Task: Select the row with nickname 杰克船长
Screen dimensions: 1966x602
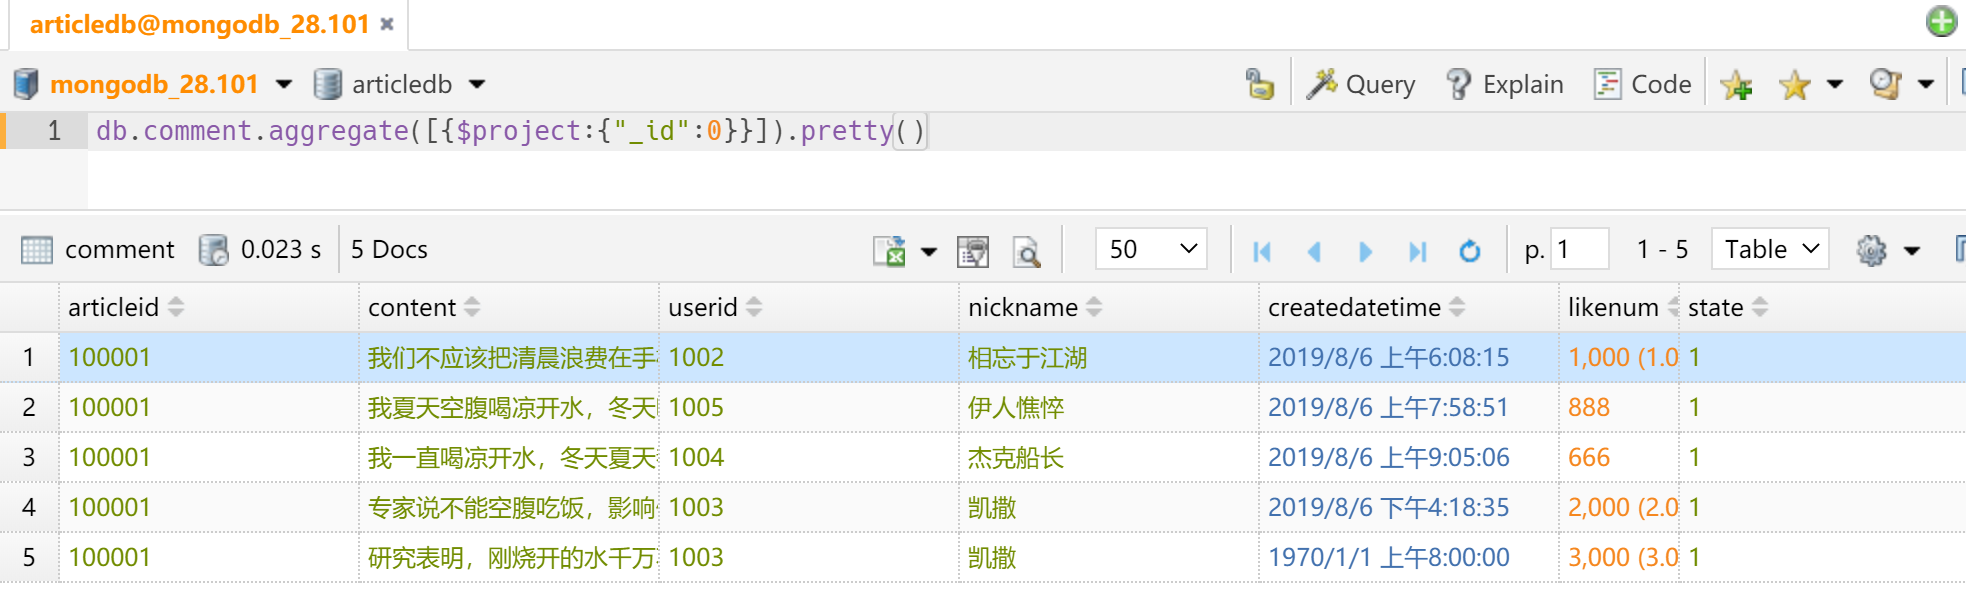Action: click(x=1015, y=458)
